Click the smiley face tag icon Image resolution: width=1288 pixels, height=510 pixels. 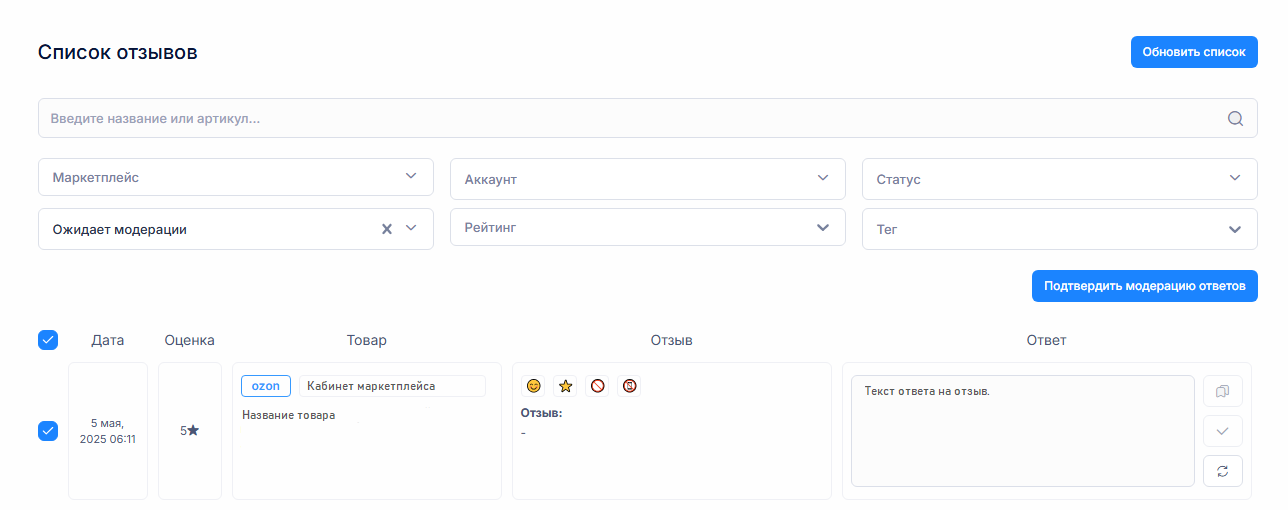coord(534,386)
